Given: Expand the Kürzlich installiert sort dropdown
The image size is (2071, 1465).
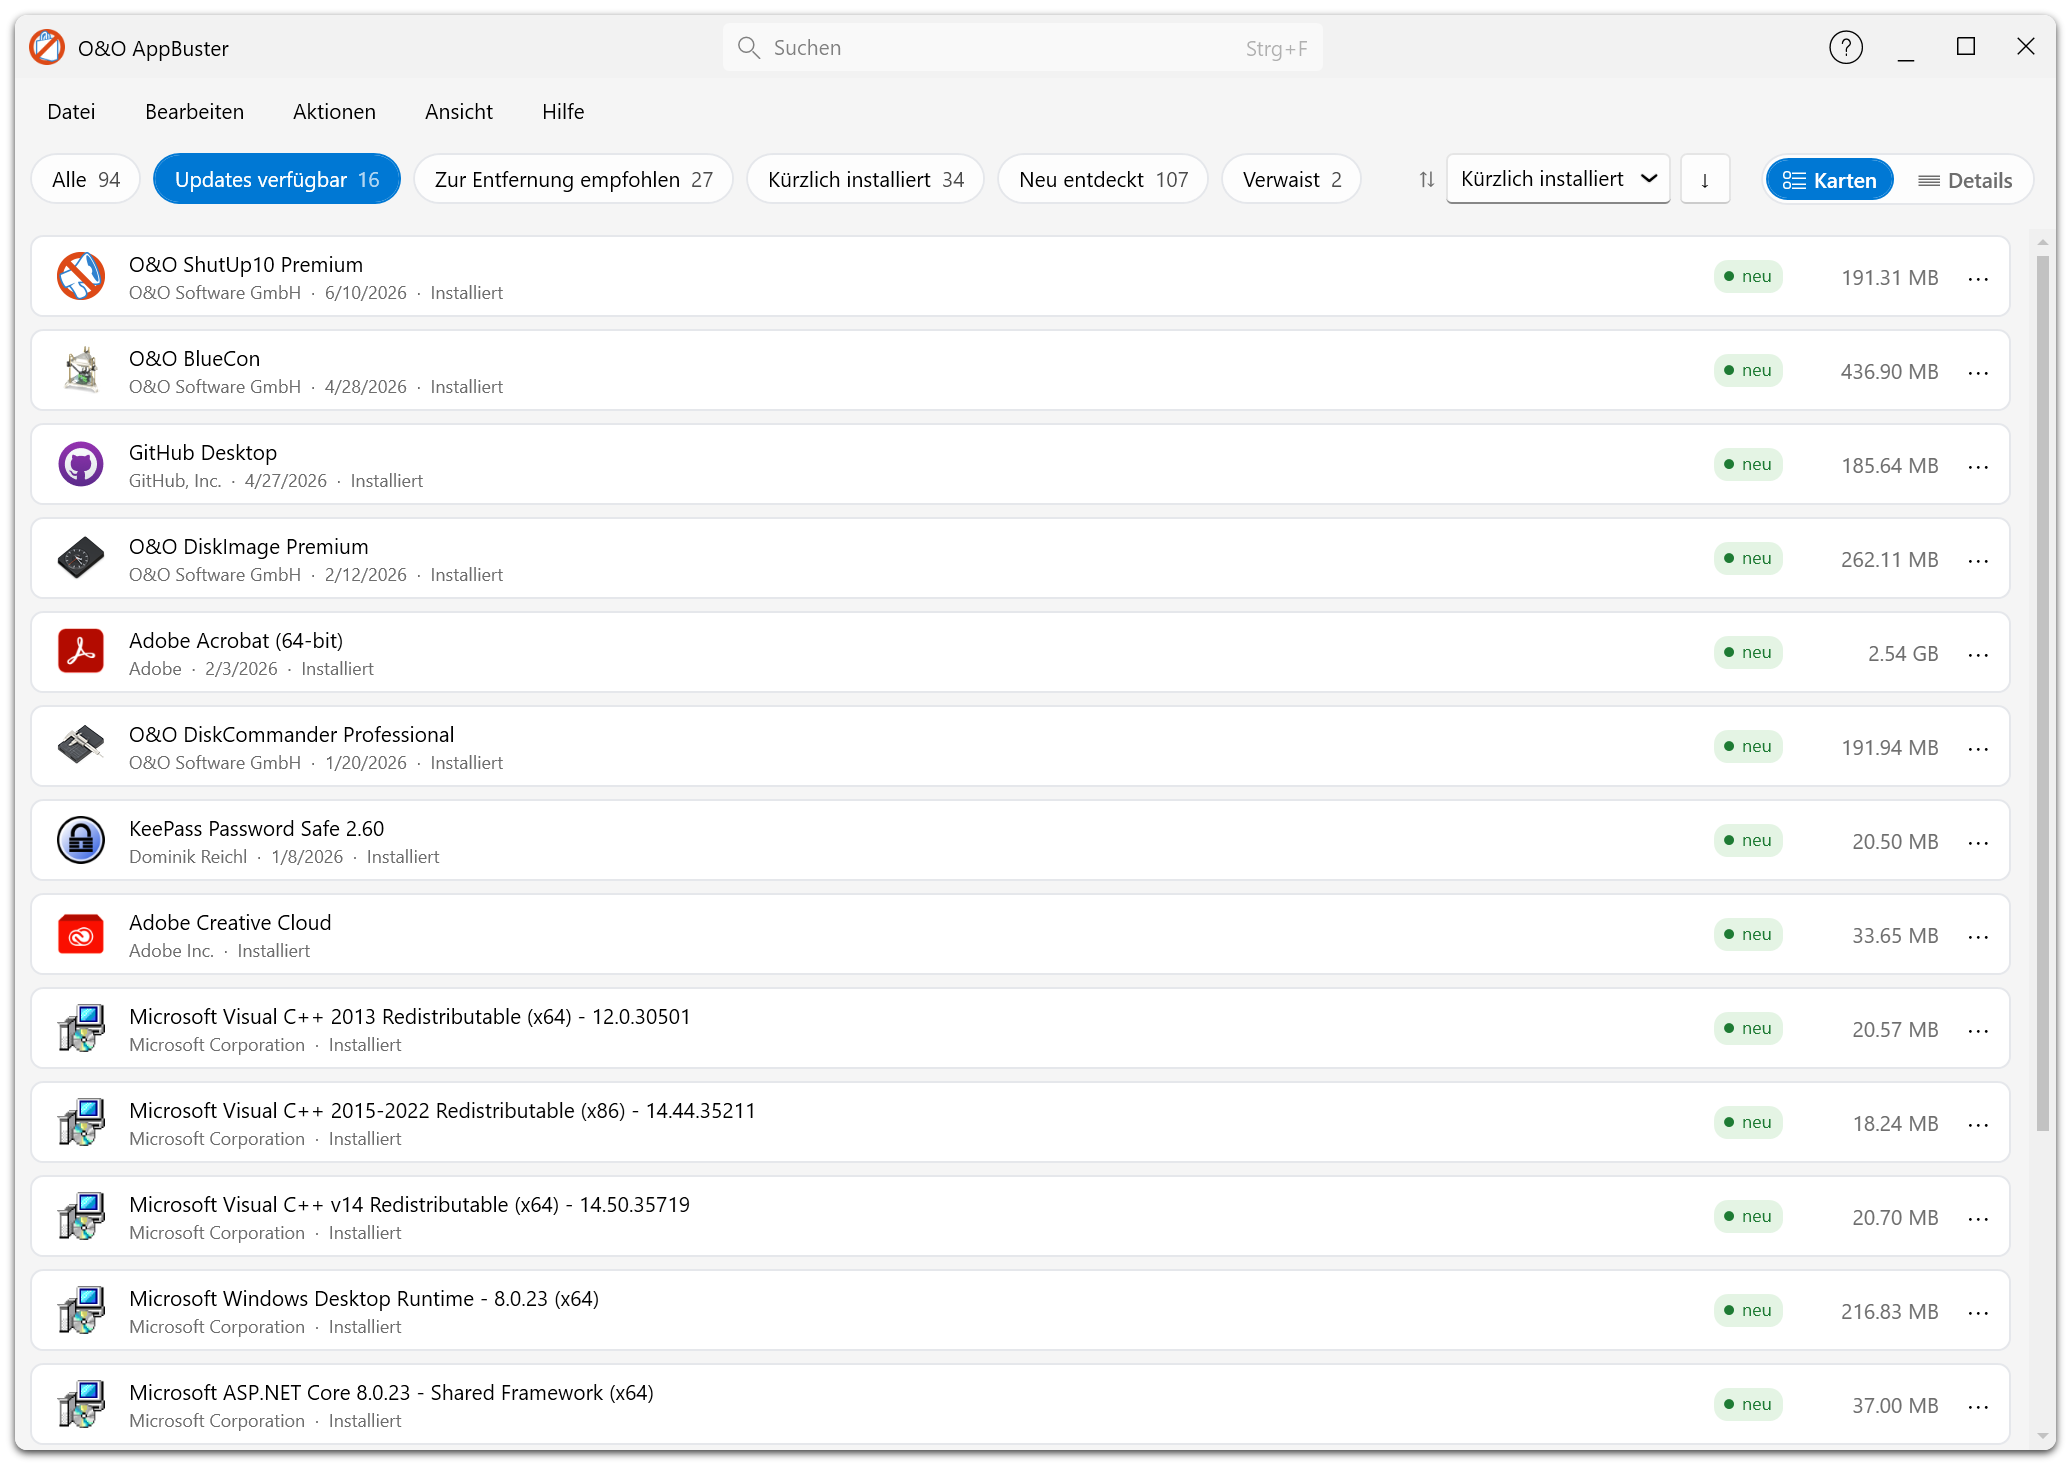Looking at the screenshot, I should point(1558,179).
